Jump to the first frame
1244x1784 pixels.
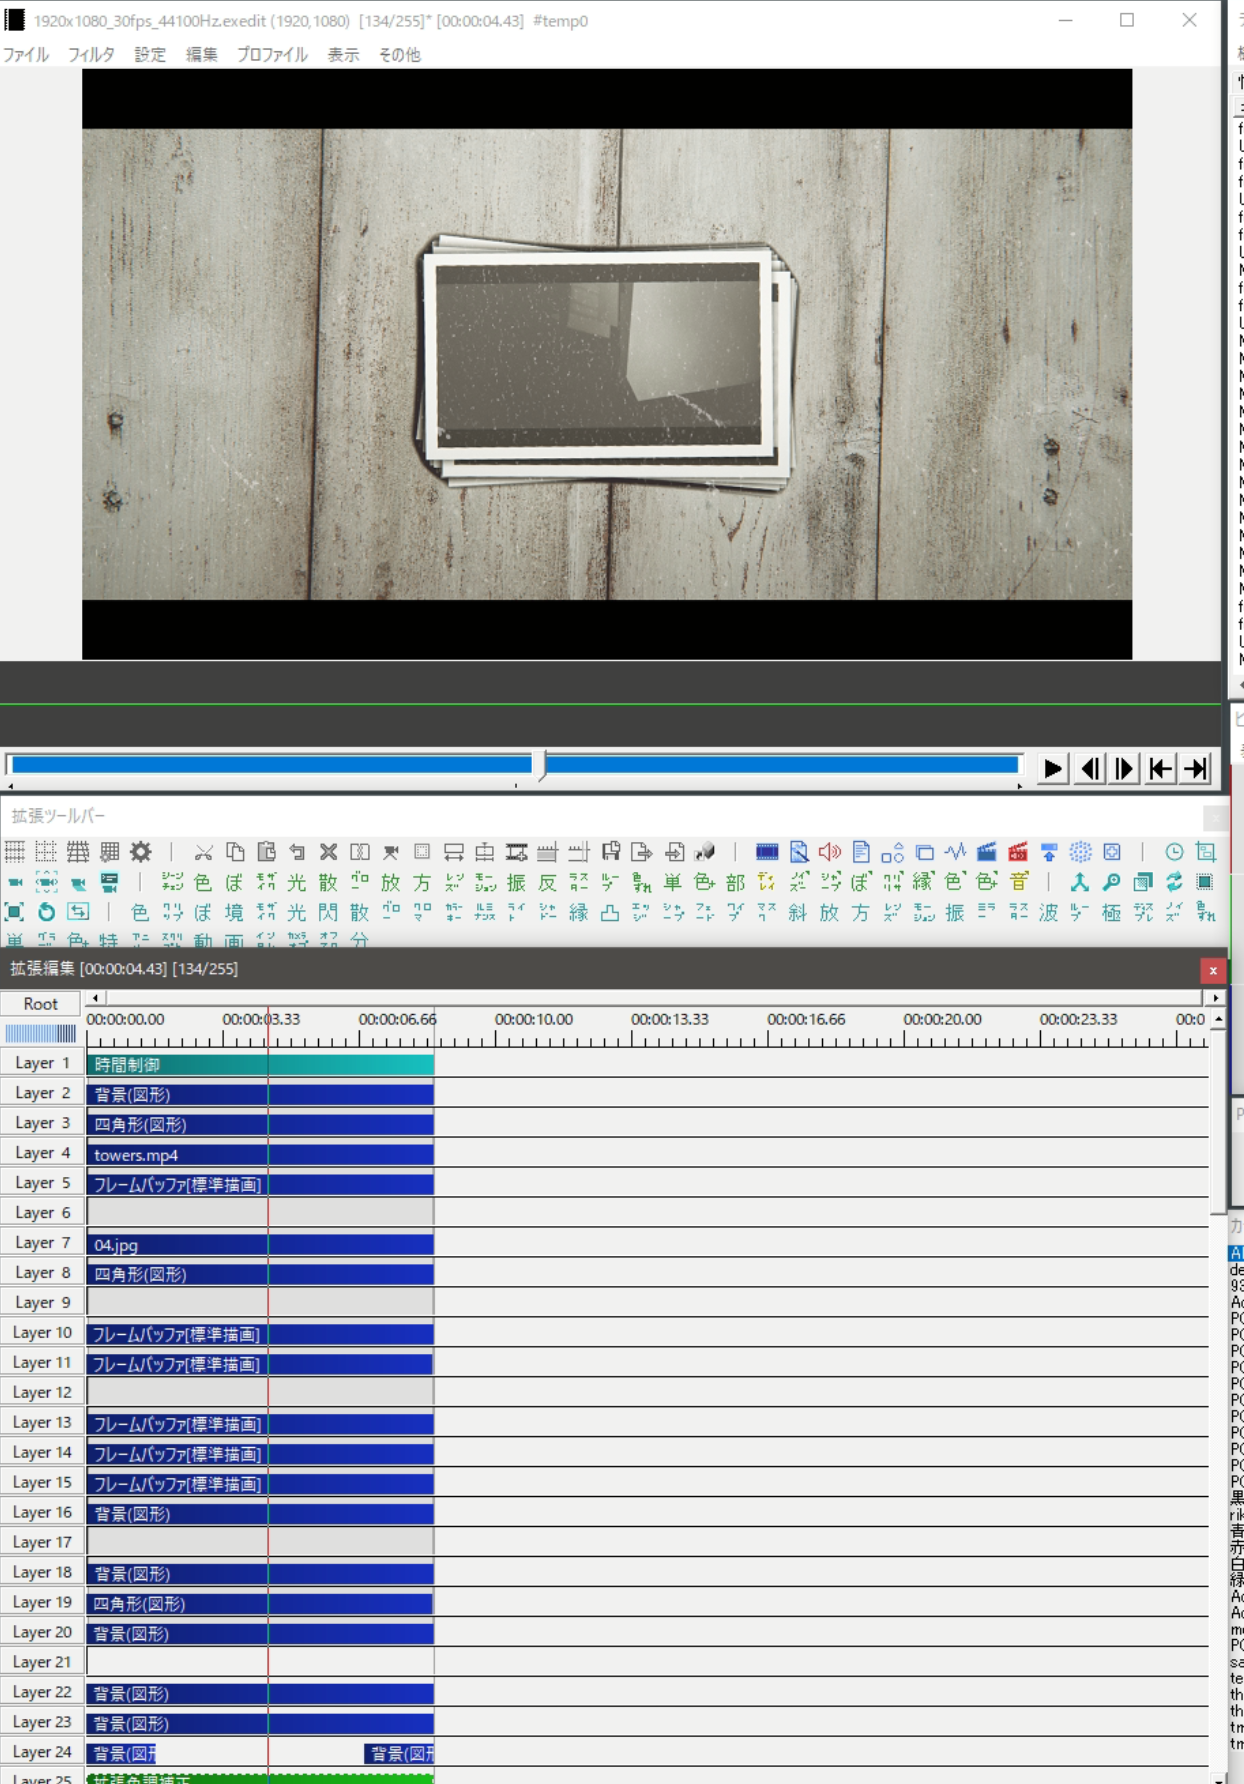(x=1160, y=769)
